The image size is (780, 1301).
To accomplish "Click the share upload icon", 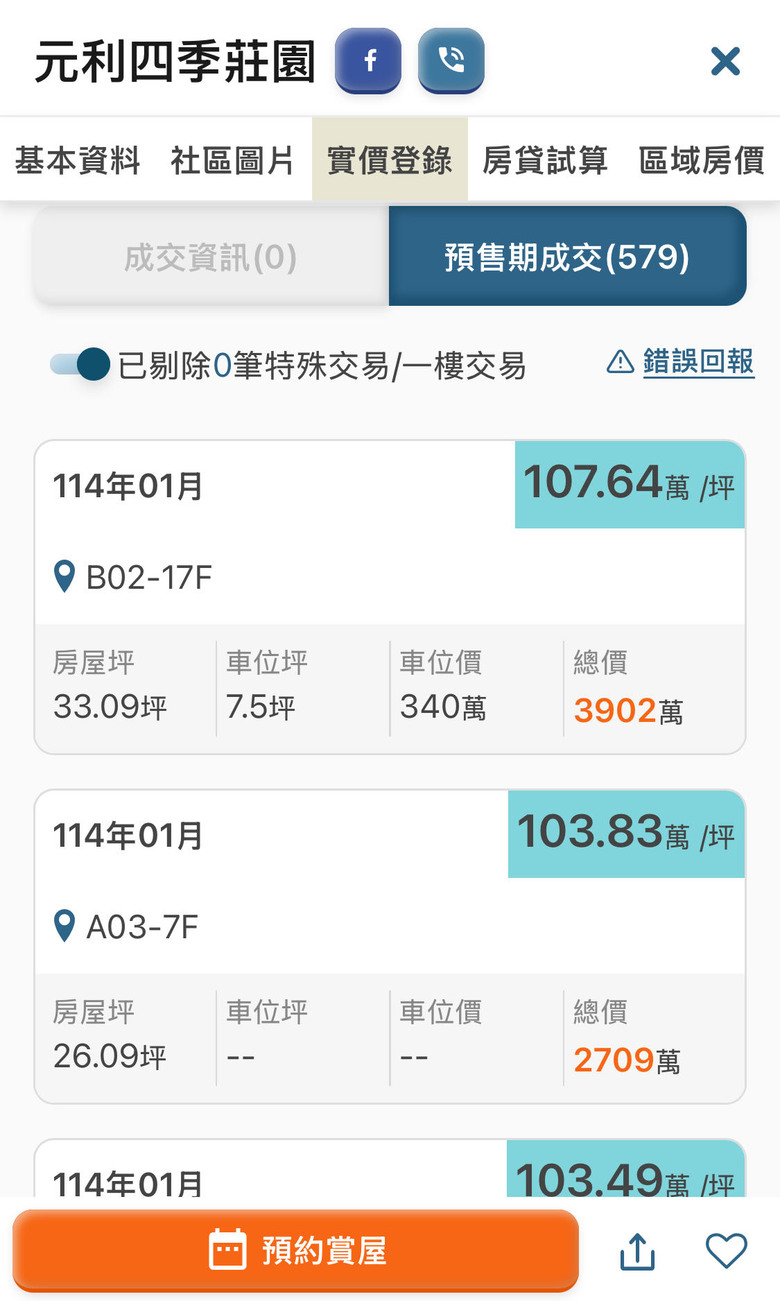I will 637,1251.
